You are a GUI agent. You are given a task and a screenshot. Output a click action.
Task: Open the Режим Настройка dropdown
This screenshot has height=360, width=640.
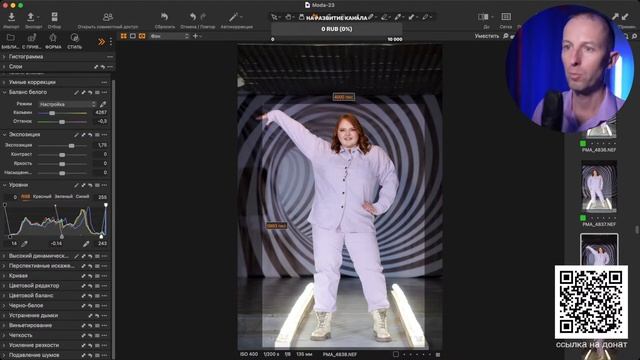(x=67, y=104)
